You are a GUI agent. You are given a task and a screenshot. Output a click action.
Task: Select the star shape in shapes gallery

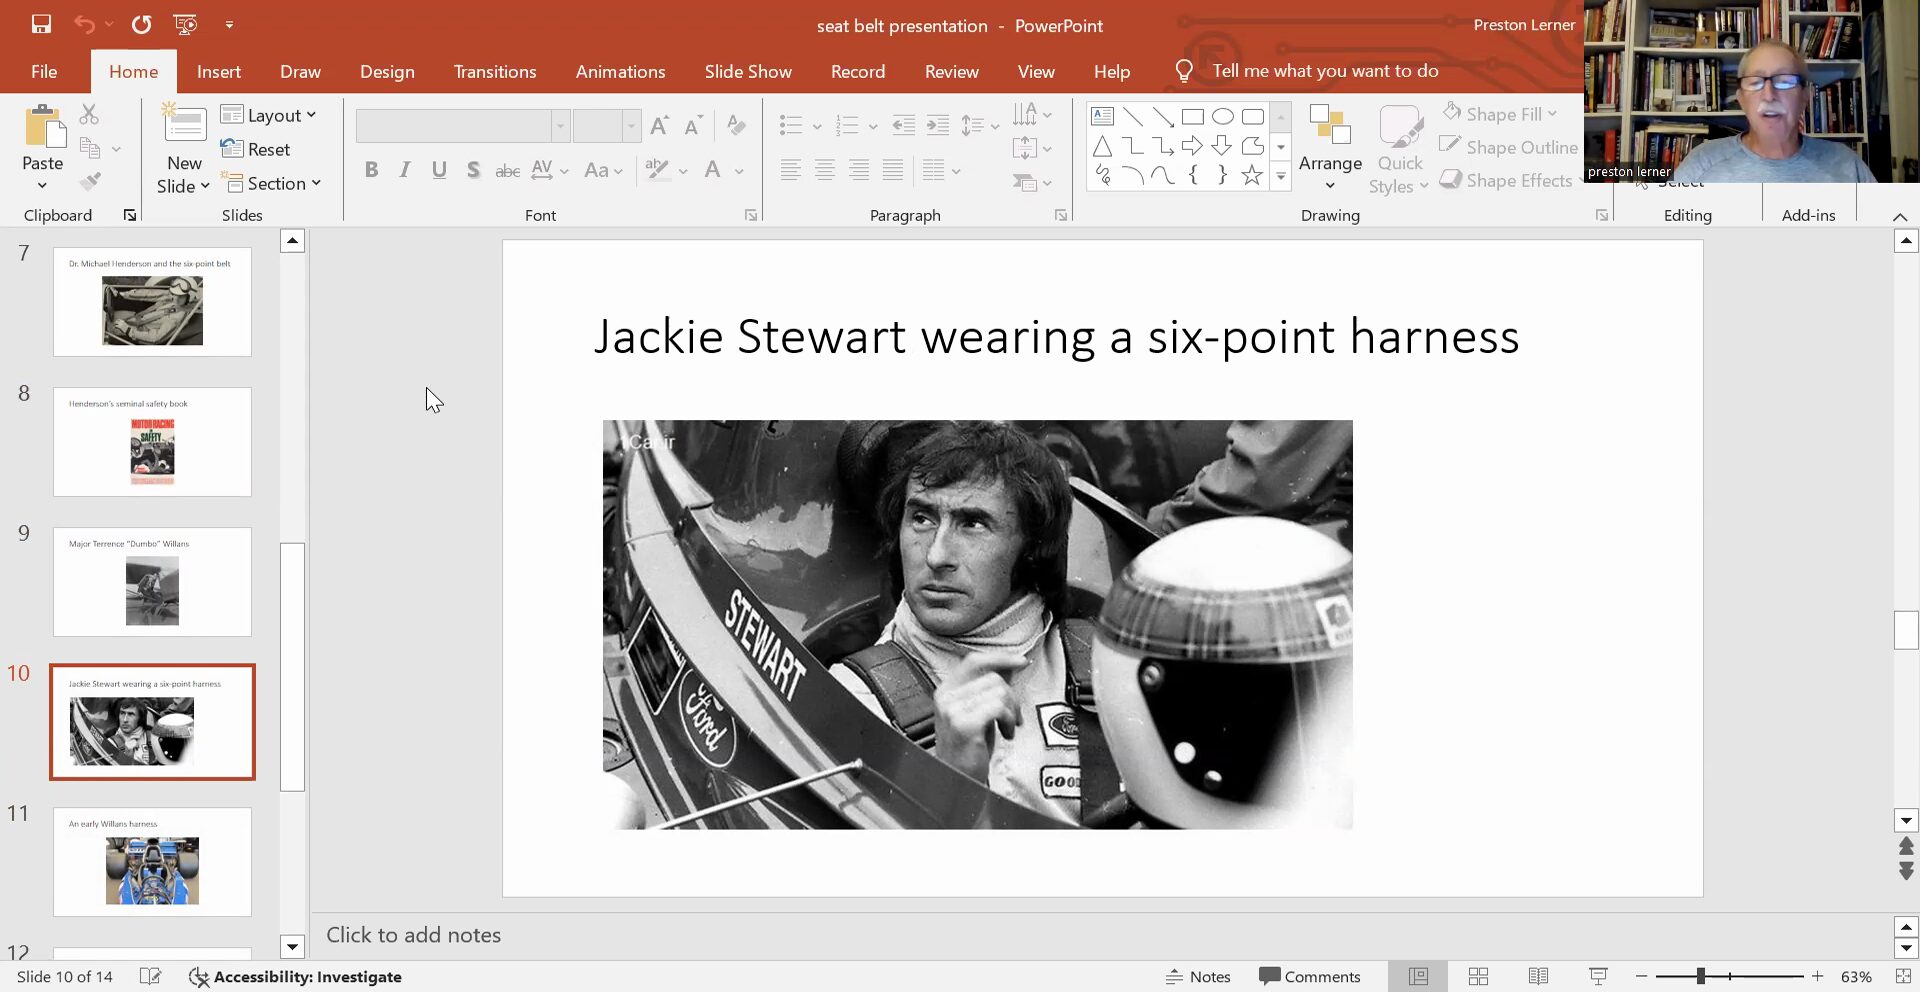(x=1251, y=176)
